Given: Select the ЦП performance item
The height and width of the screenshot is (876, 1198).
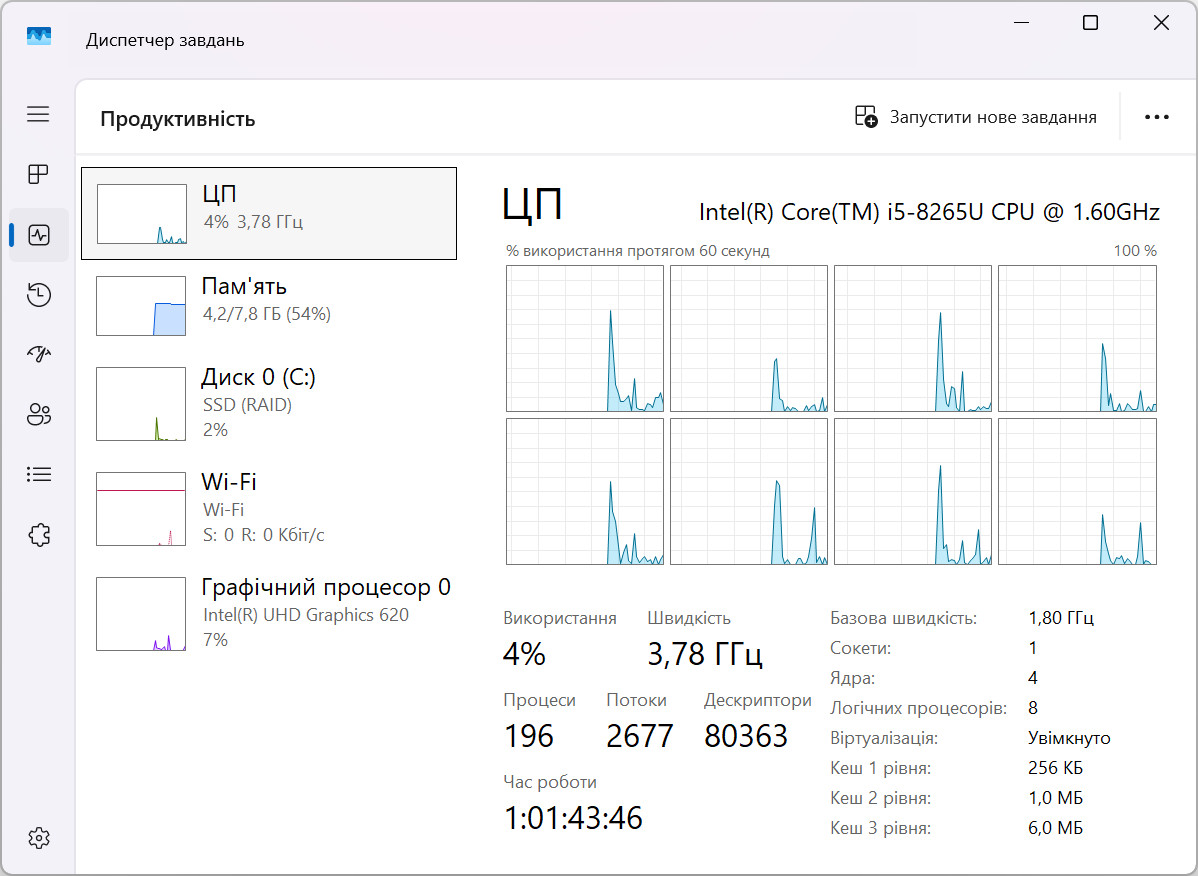Looking at the screenshot, I should coord(269,214).
